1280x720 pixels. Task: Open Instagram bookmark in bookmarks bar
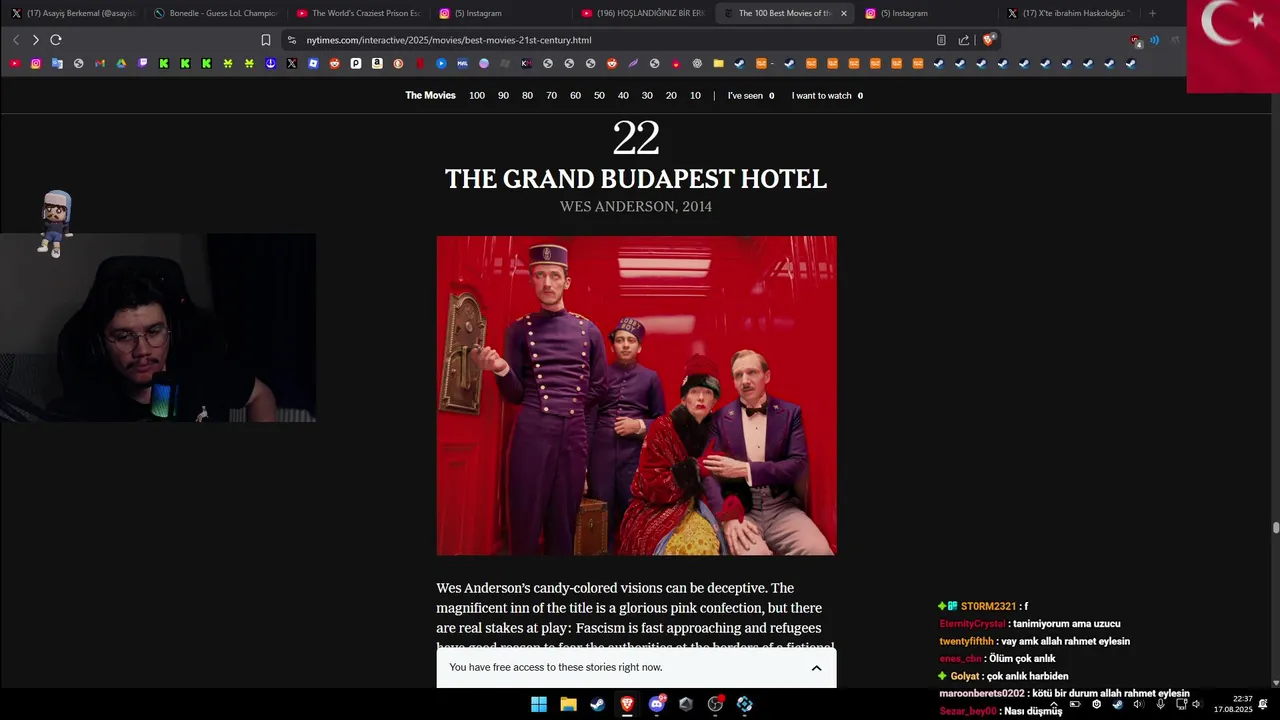pyautogui.click(x=36, y=63)
